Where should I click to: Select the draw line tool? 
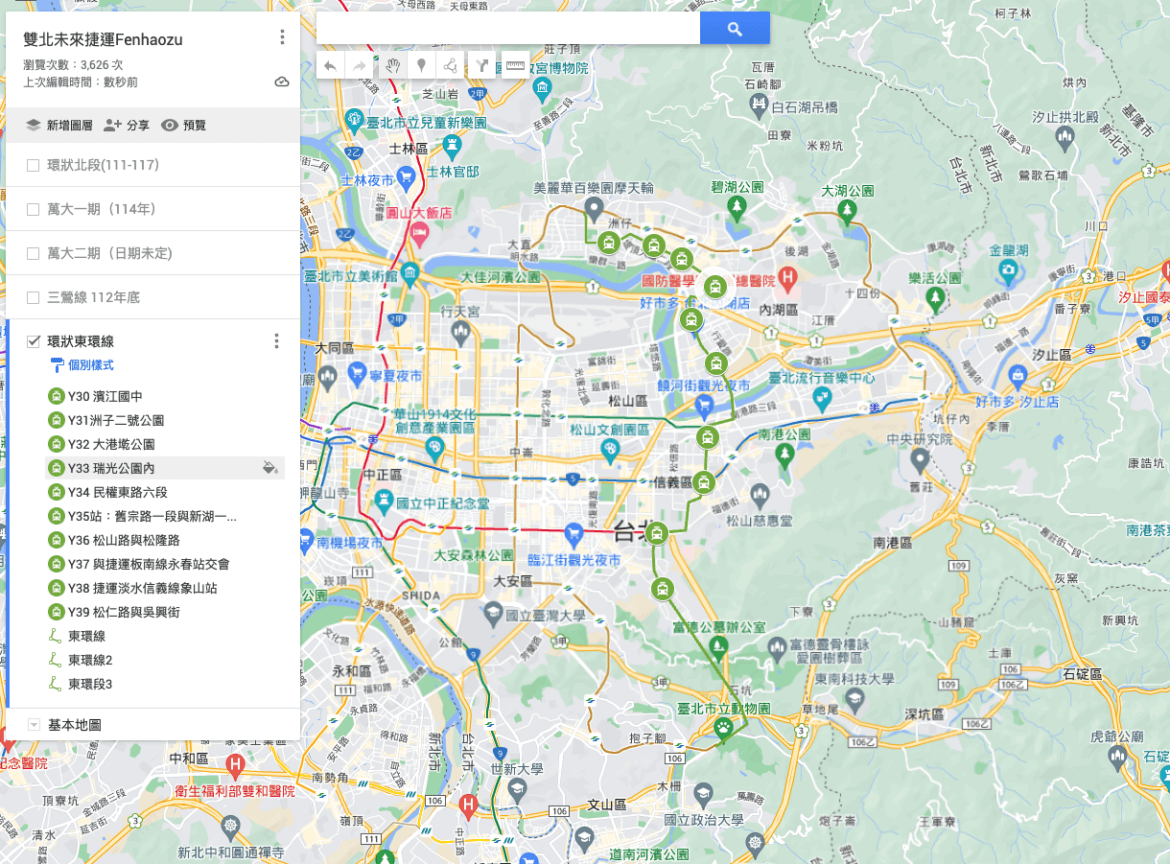click(451, 66)
